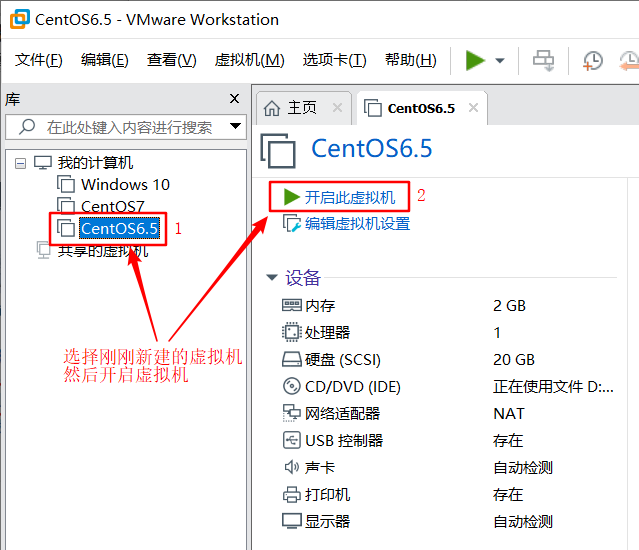Click the library search input field
Screen dimensions: 639x550
(126, 127)
